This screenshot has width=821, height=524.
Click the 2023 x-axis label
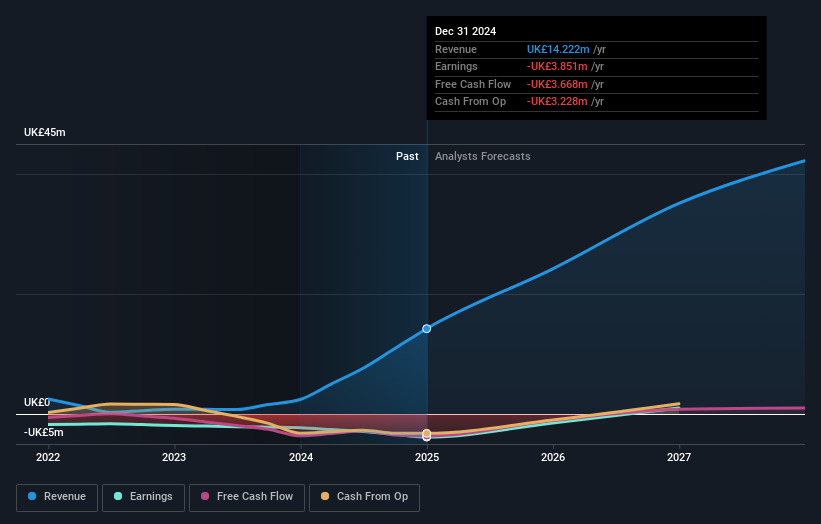point(174,457)
